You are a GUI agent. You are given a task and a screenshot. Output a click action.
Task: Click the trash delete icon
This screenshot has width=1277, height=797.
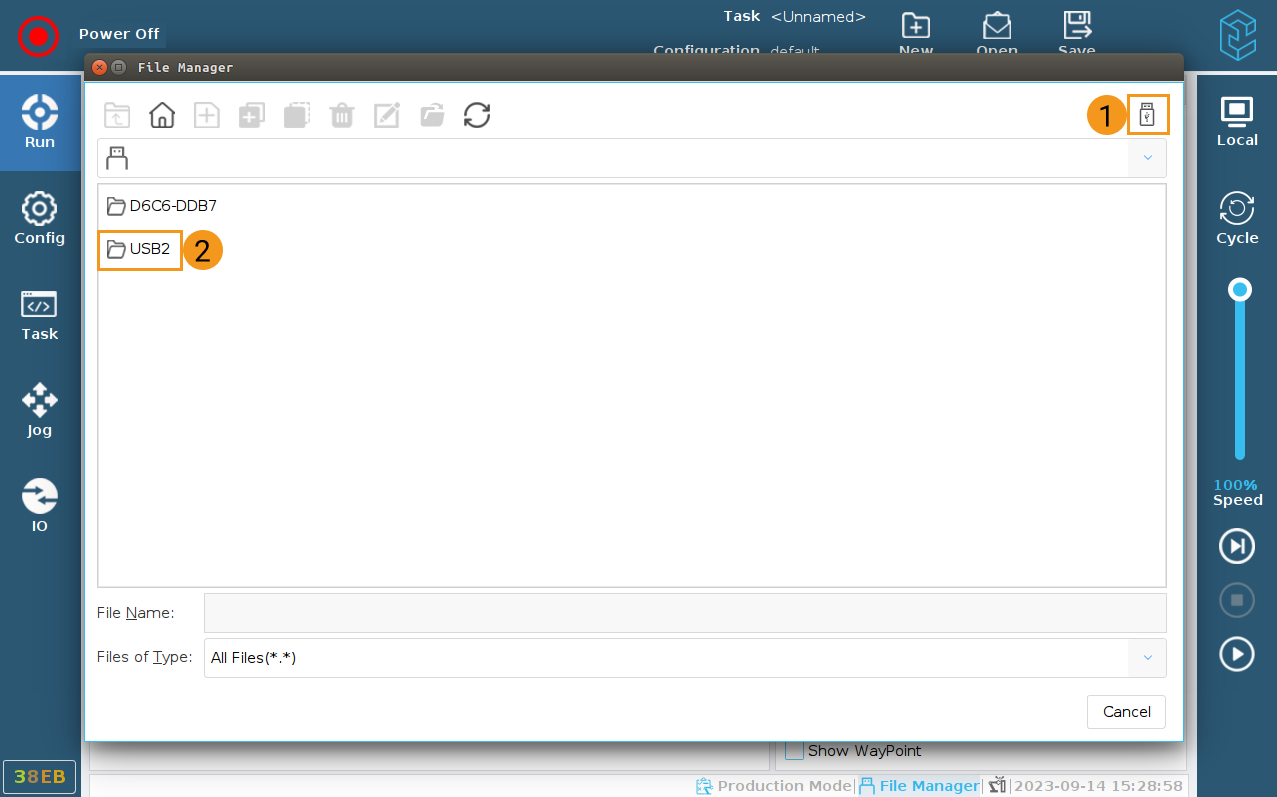[x=342, y=115]
